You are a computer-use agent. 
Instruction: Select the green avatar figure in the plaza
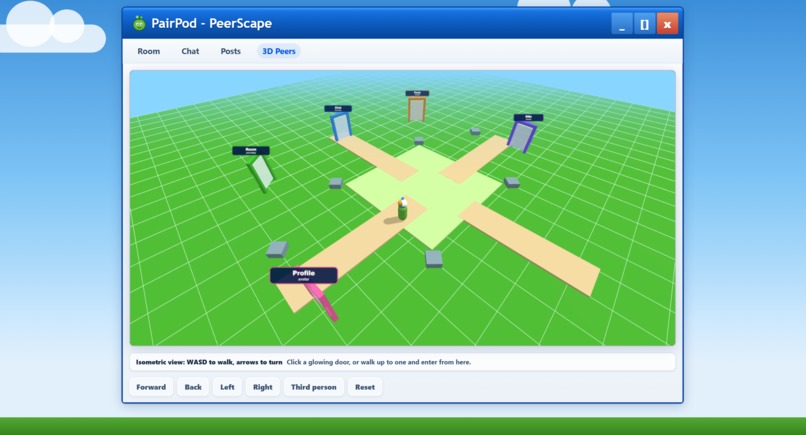402,209
